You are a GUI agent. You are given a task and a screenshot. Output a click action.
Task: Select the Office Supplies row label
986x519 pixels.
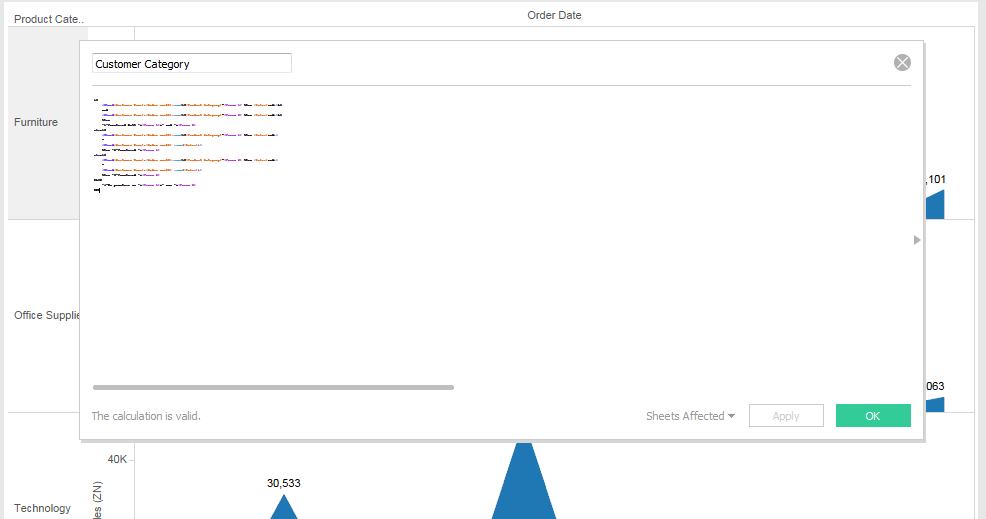click(47, 315)
